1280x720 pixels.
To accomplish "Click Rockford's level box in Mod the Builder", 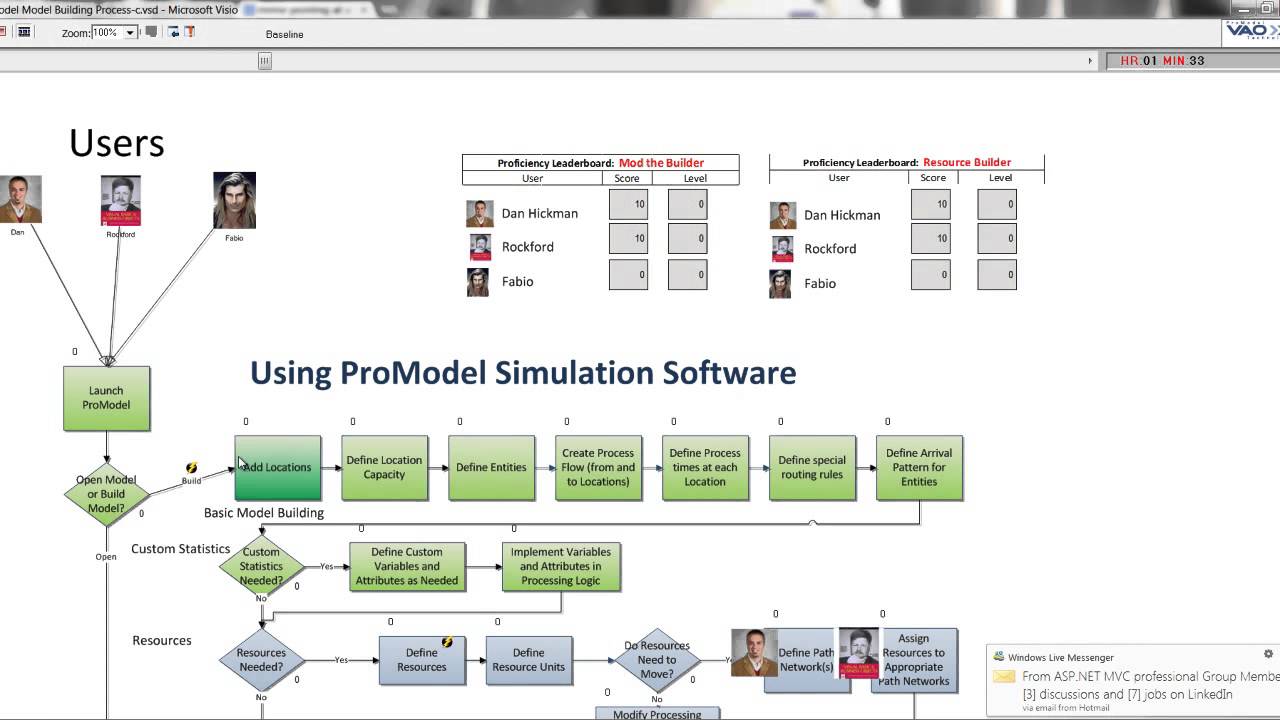I will [687, 239].
